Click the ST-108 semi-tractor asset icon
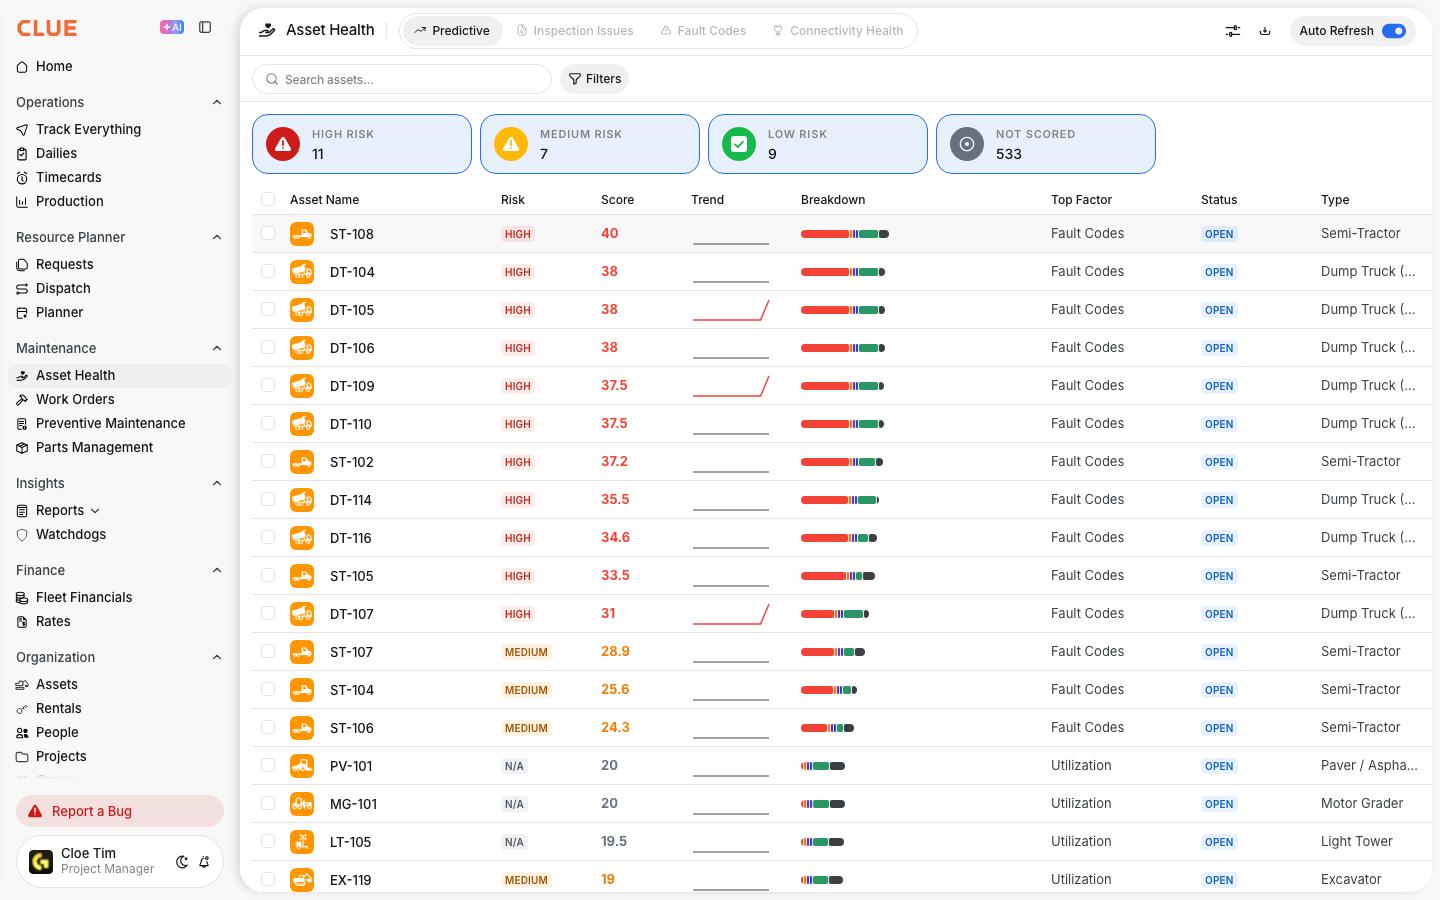The width and height of the screenshot is (1440, 900). click(x=302, y=234)
